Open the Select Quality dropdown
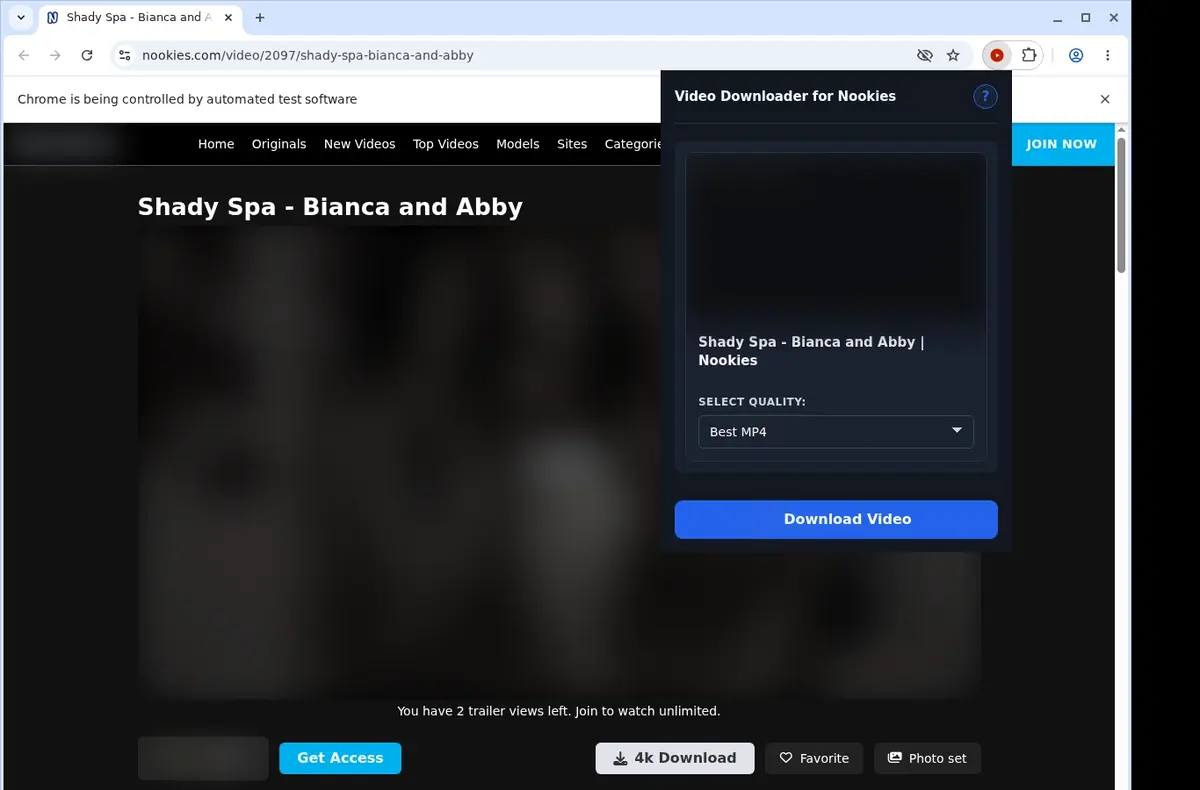Viewport: 1200px width, 790px height. click(836, 432)
